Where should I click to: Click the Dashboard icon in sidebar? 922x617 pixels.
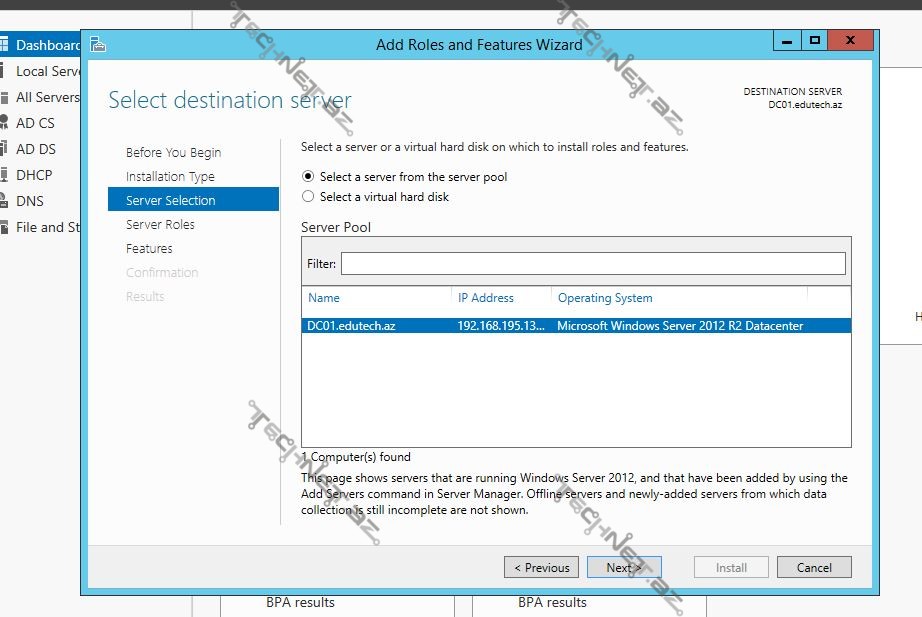click(x=4, y=45)
